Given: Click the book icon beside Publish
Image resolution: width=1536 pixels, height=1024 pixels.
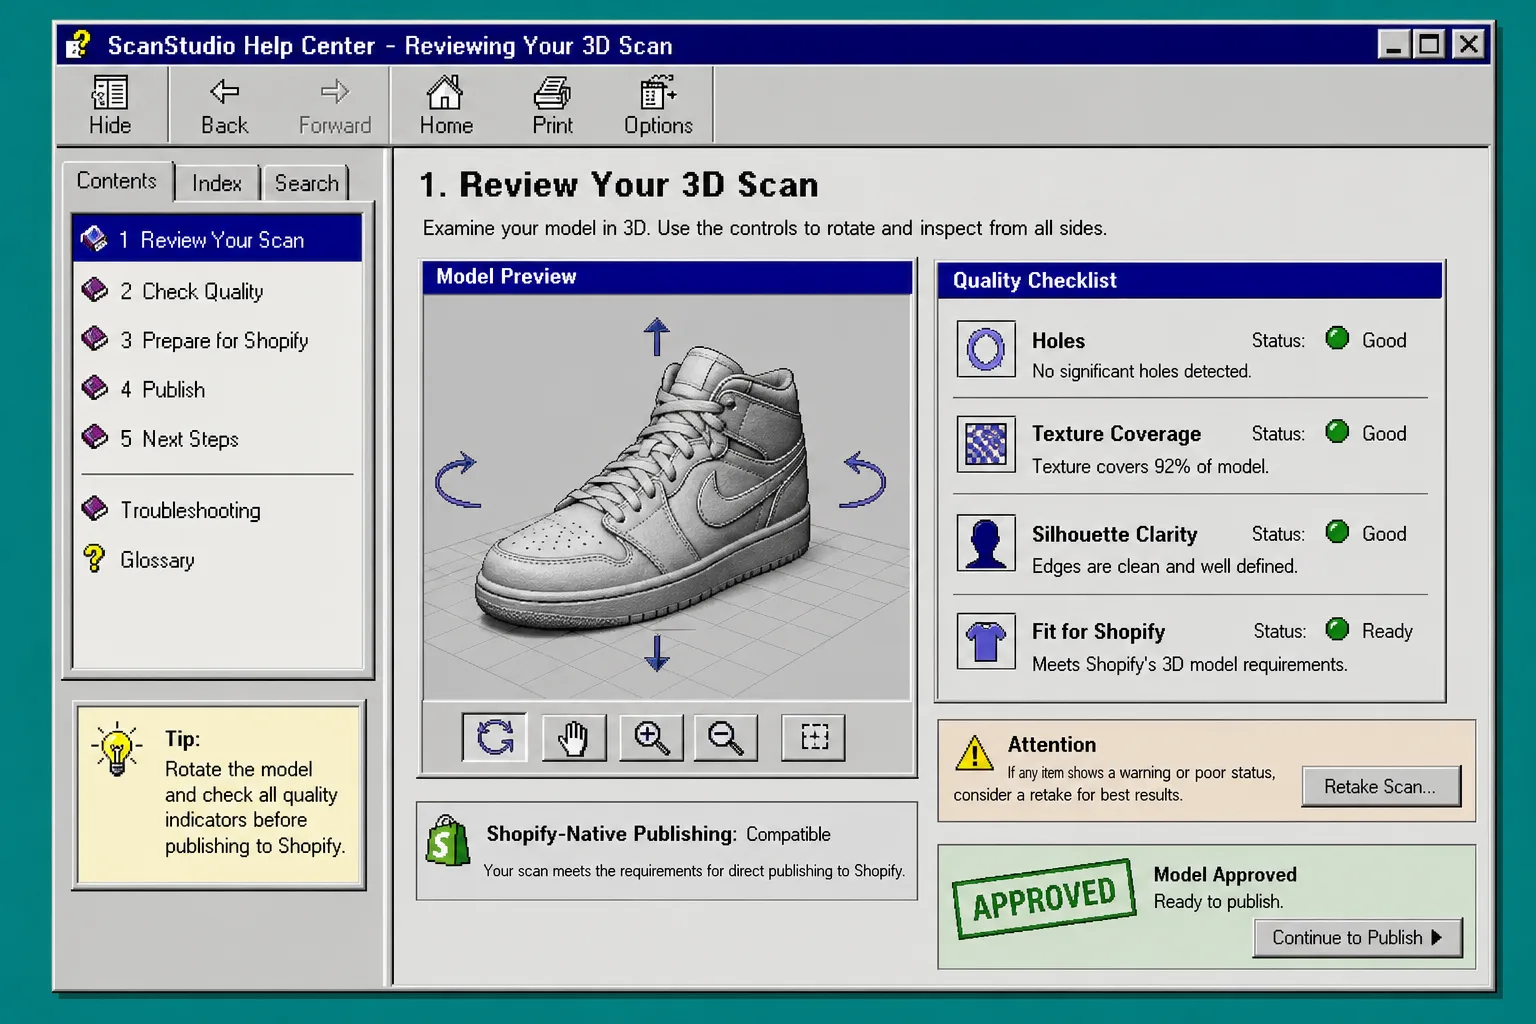Looking at the screenshot, I should pyautogui.click(x=95, y=388).
